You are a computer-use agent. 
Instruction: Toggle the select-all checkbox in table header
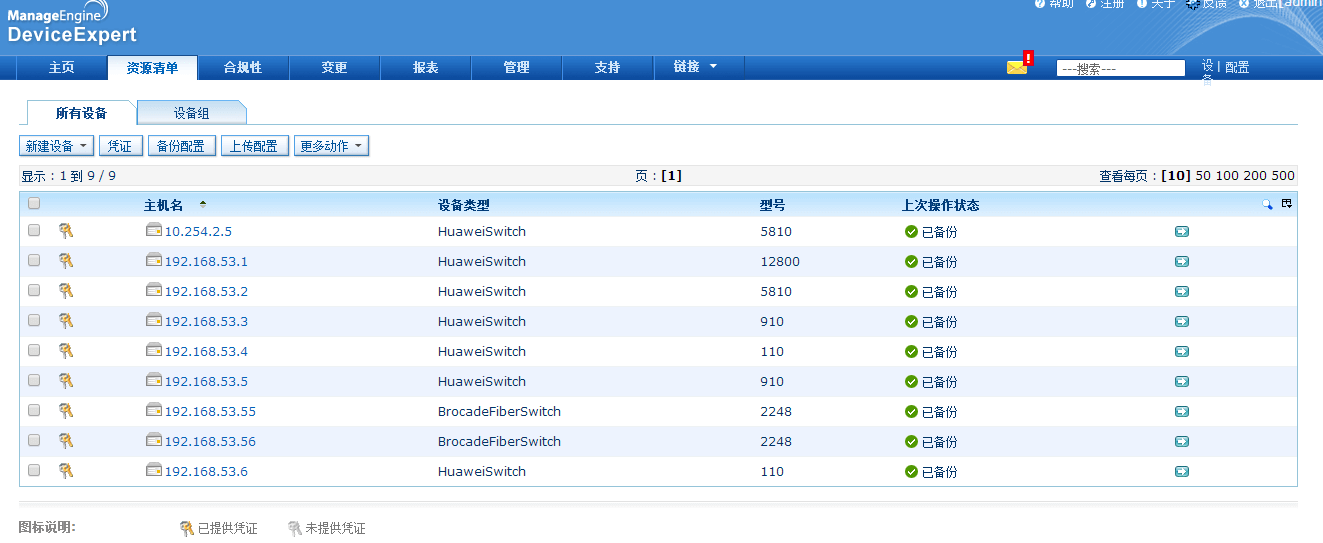(34, 204)
